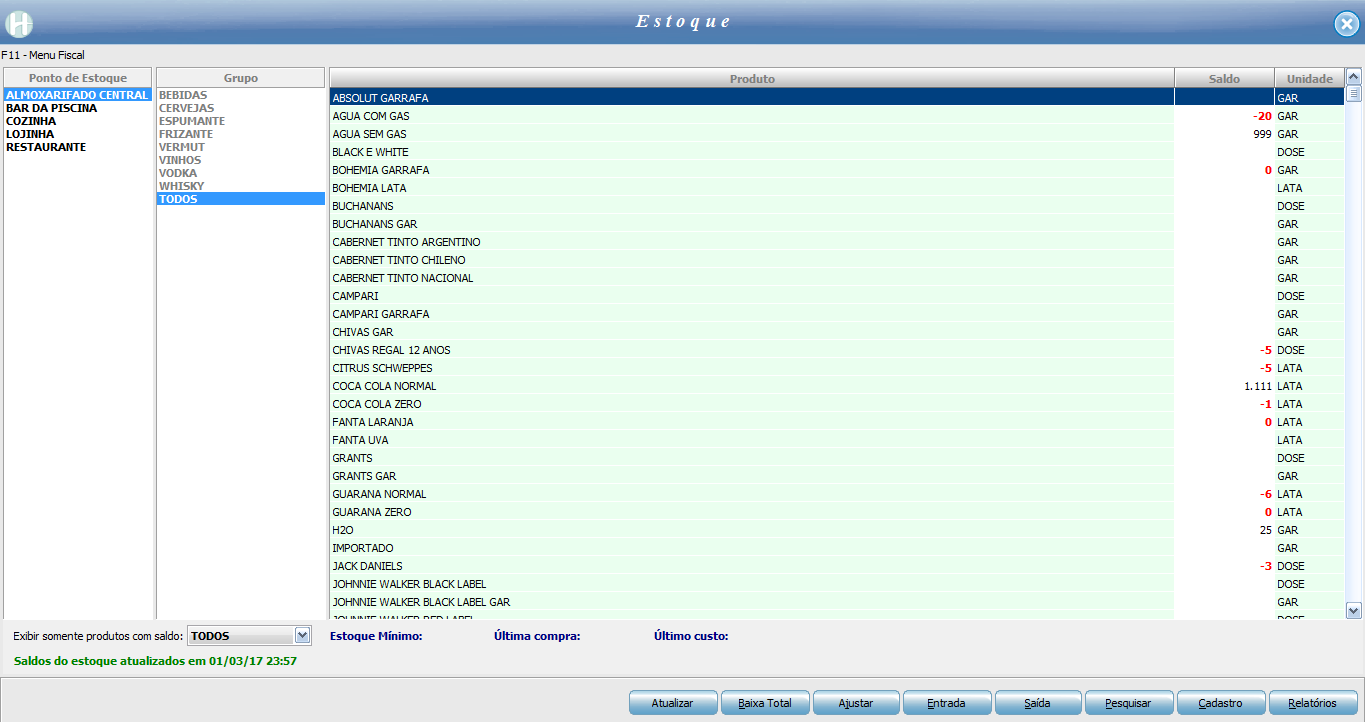Select CABERNET TINTO ARGENTINO product
Screen dimensions: 1365x722
click(x=837, y=242)
